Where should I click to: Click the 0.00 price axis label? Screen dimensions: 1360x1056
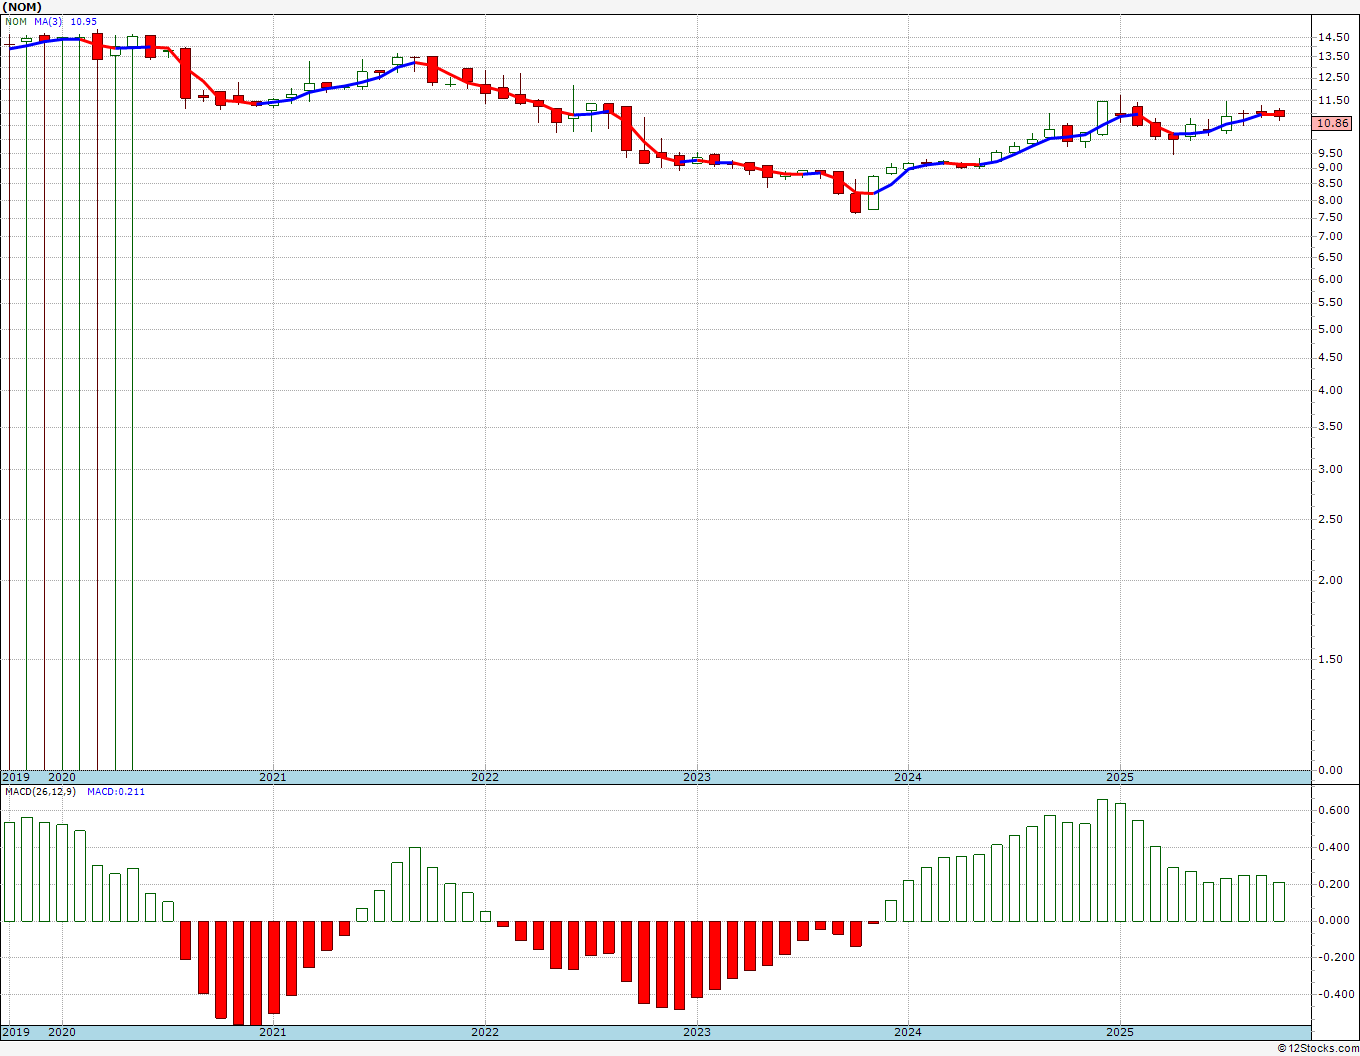tap(1332, 770)
